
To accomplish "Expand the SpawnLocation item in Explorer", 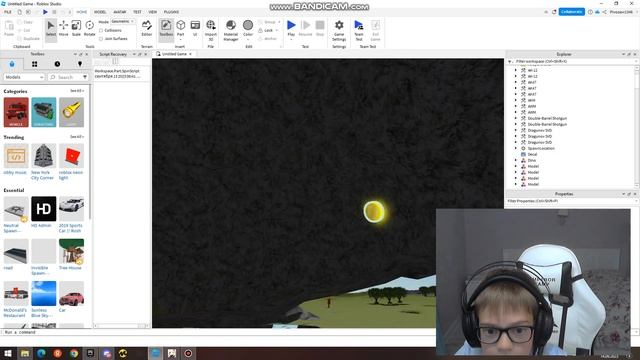I will 516,148.
